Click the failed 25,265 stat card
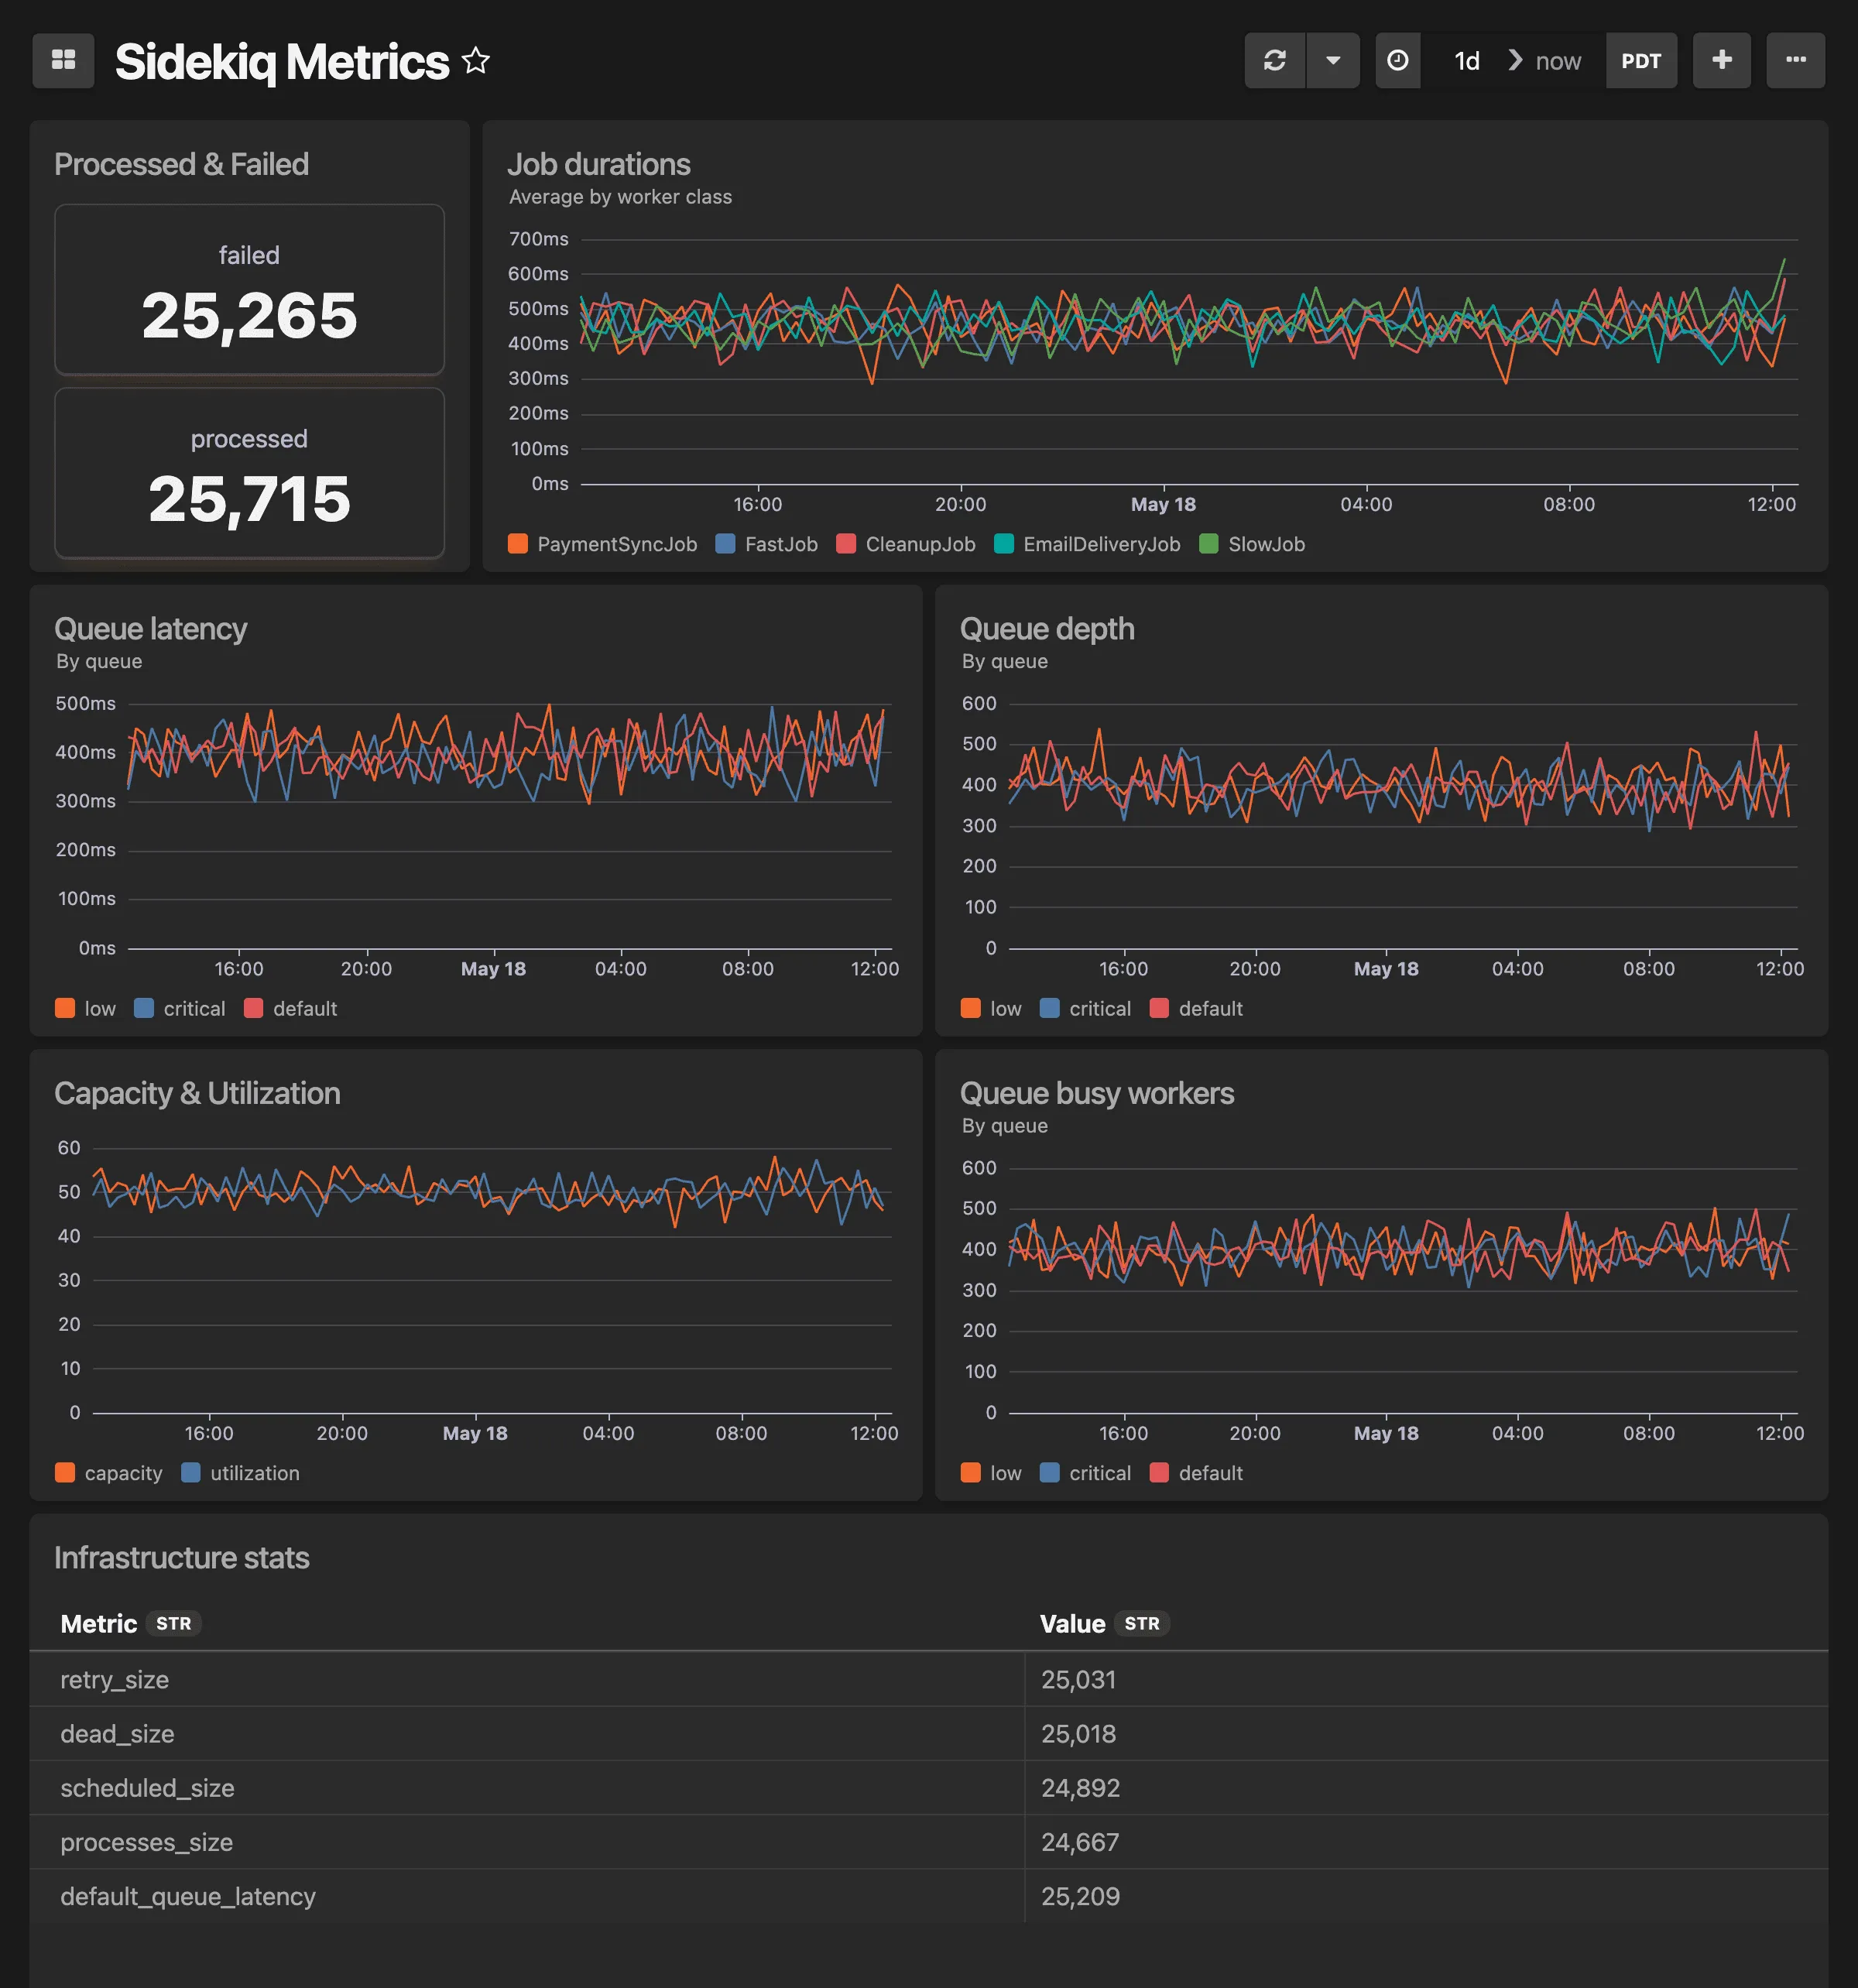 pyautogui.click(x=249, y=289)
